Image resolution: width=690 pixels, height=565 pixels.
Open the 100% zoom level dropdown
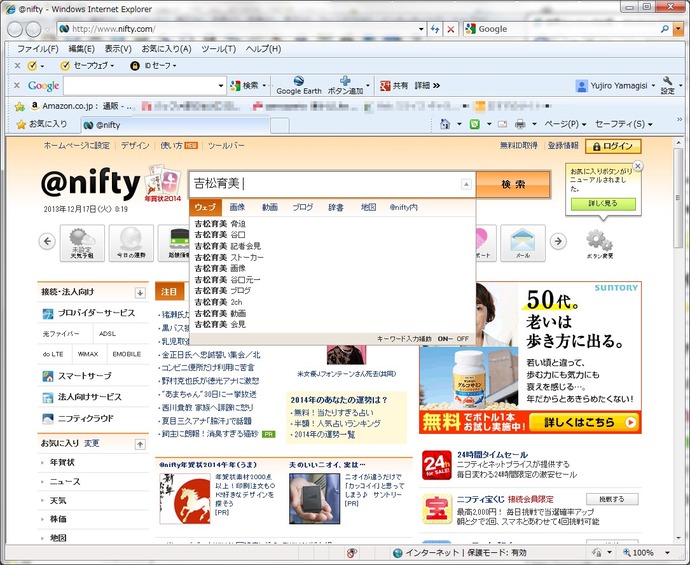(667, 553)
